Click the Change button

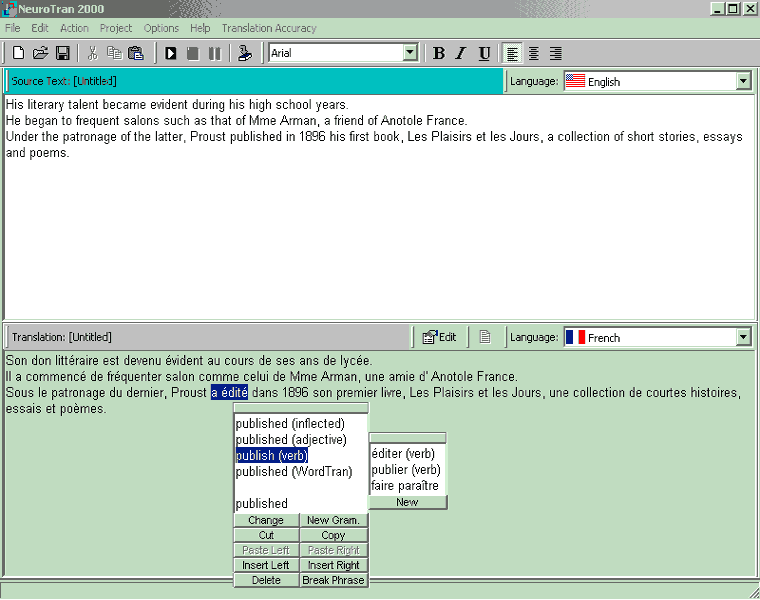point(266,520)
